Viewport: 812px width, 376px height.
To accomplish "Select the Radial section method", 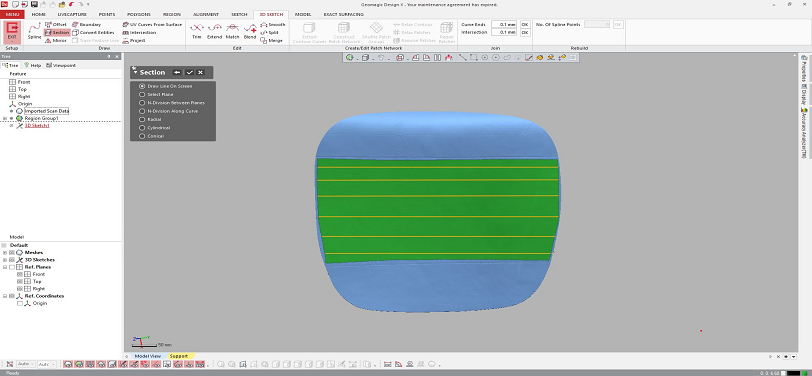I will coord(150,119).
